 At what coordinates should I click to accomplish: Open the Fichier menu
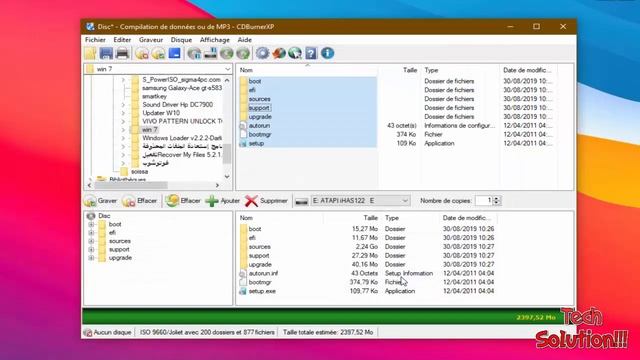click(95, 40)
